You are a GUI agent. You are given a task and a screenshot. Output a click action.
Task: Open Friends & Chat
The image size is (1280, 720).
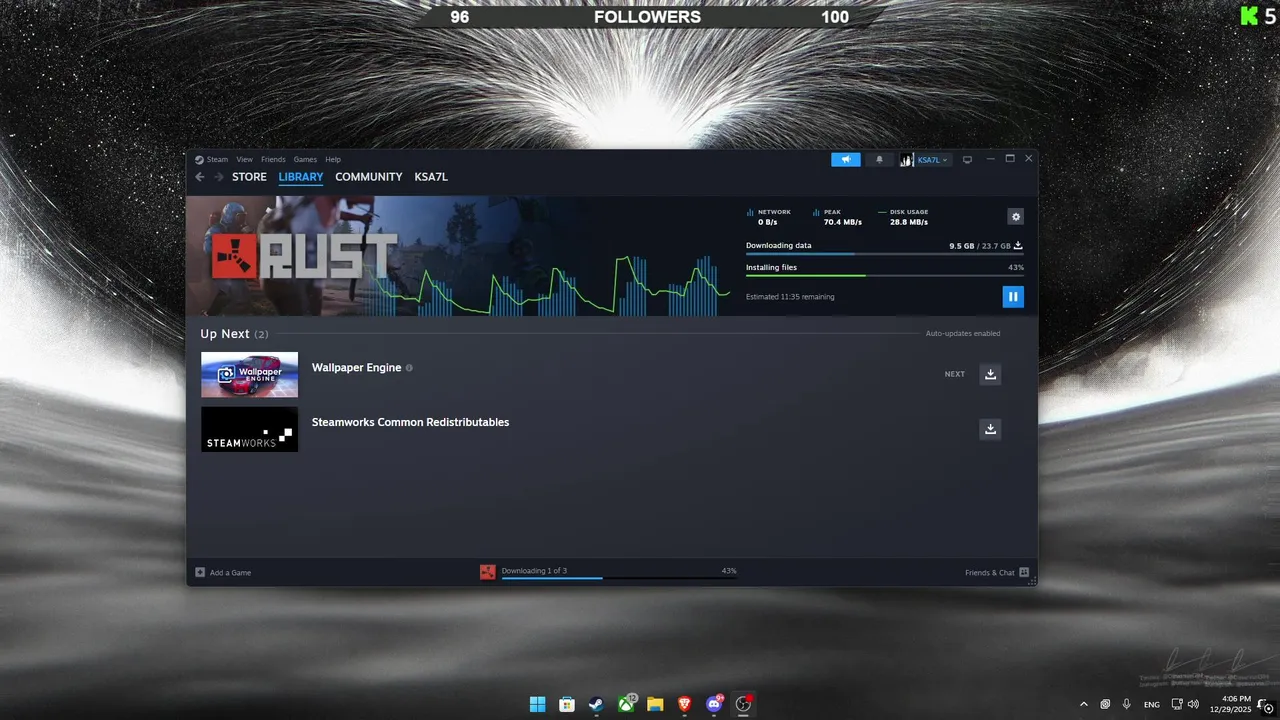(997, 573)
